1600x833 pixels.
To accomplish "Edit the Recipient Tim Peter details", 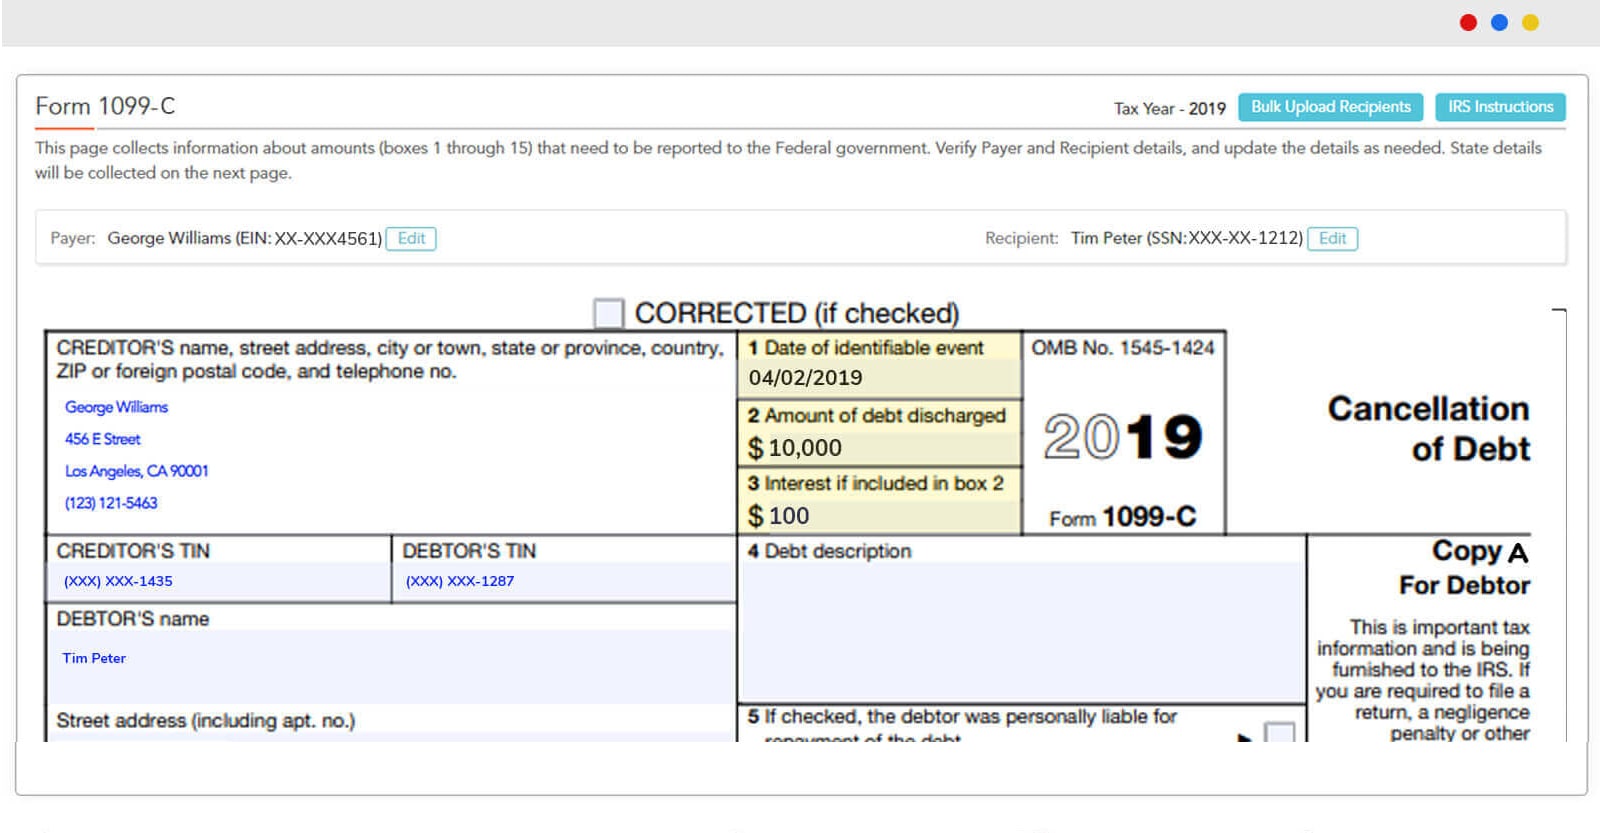I will point(1332,239).
